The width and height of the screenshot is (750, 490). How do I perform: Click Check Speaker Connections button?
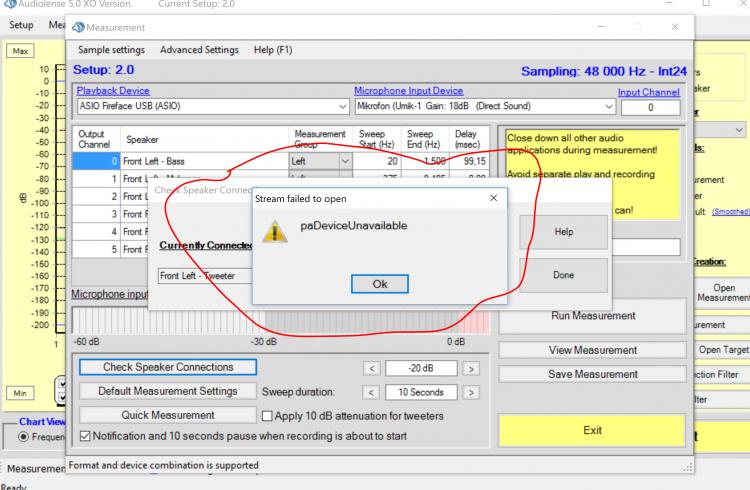point(168,367)
